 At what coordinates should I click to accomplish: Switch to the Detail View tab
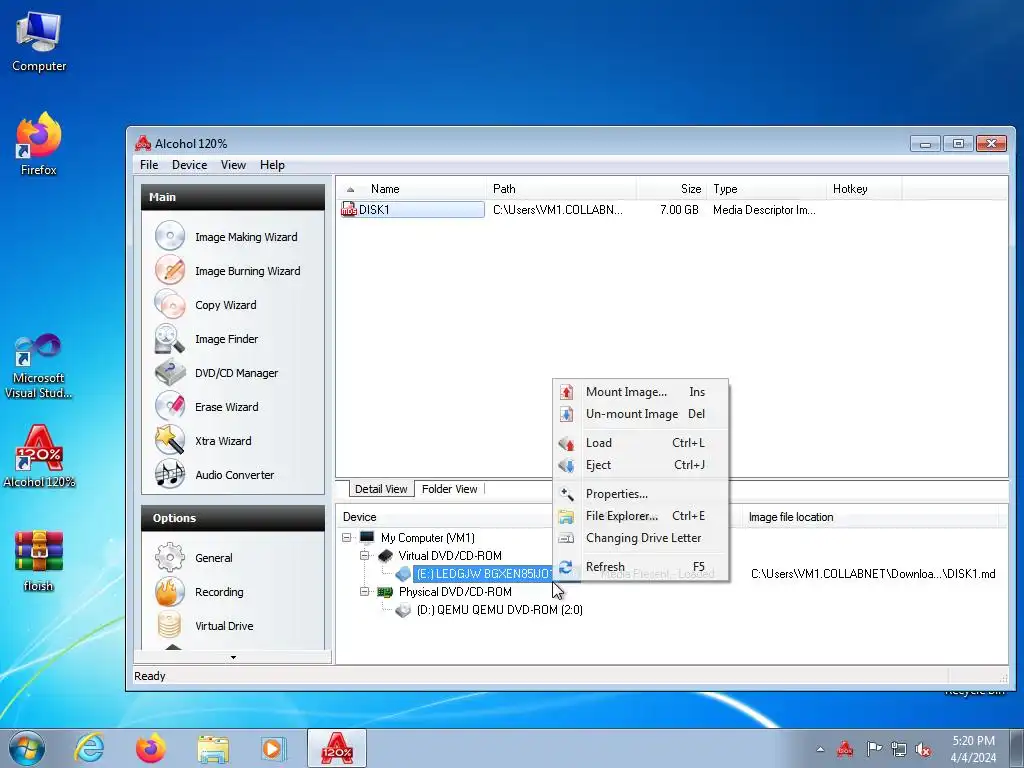(x=381, y=489)
